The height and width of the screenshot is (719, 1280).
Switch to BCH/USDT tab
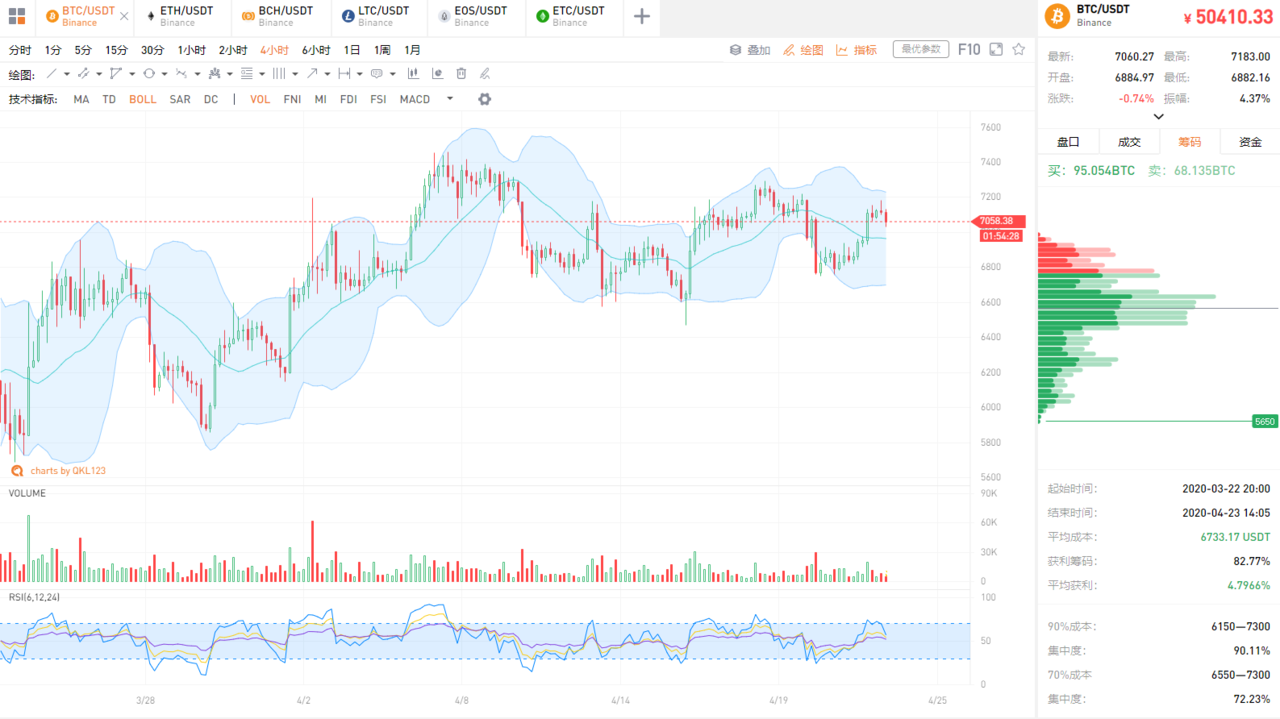coord(283,16)
